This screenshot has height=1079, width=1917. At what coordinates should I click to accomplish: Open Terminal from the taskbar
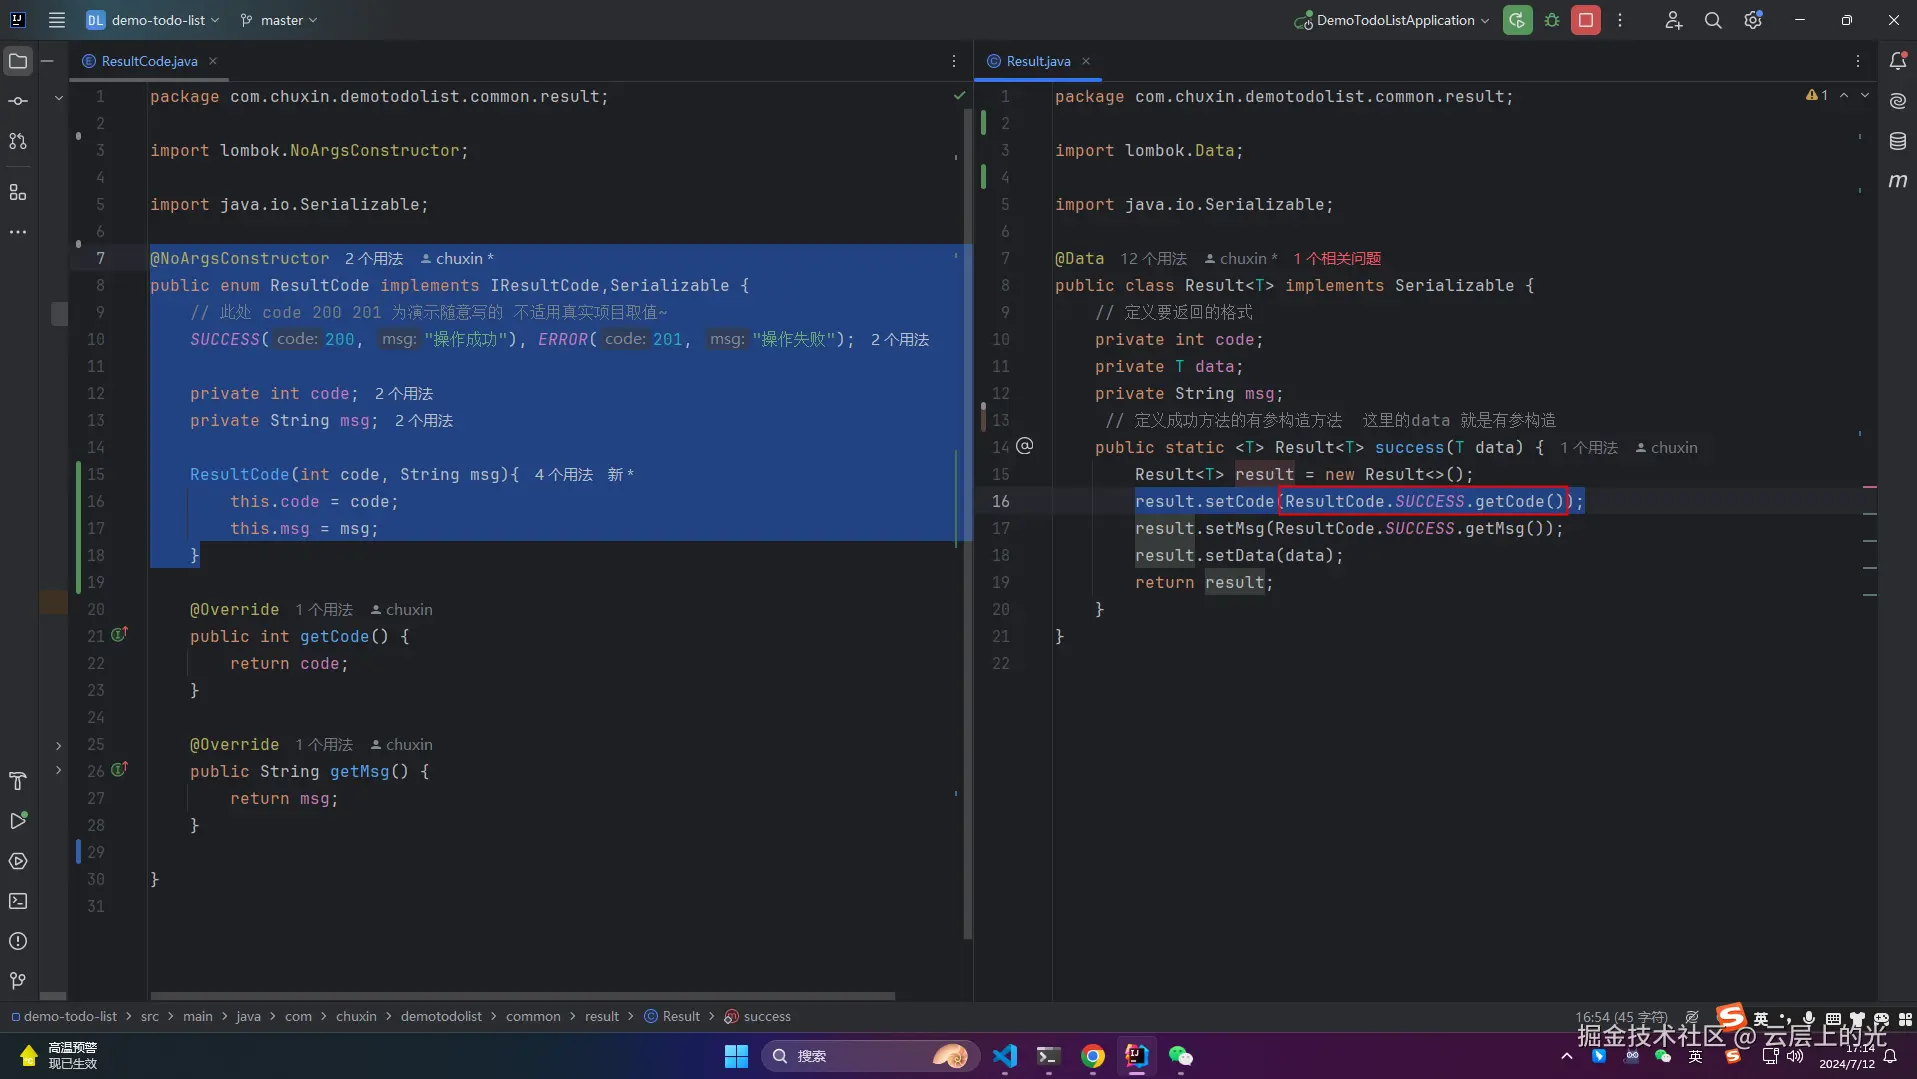pyautogui.click(x=1049, y=1056)
